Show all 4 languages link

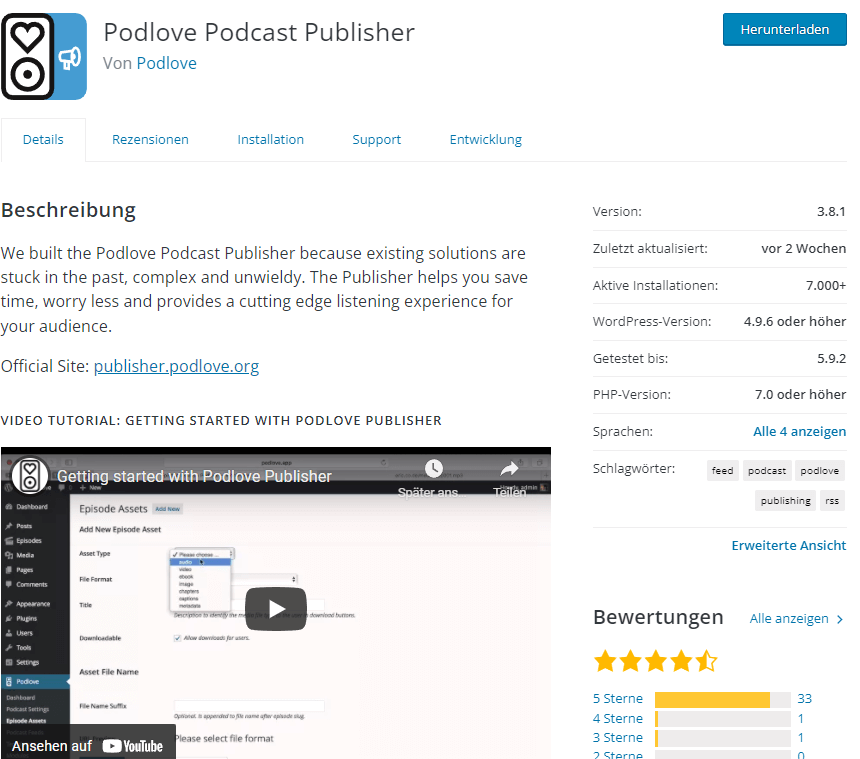[x=799, y=432]
